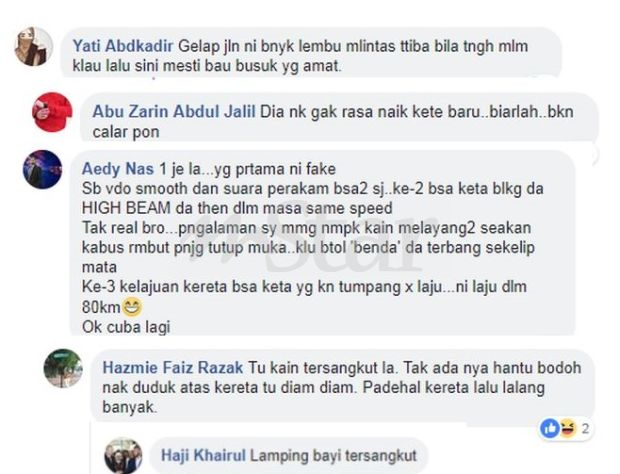Viewport: 620px width, 474px height.
Task: Click Hazmie Faiz Razak's avatar
Action: (63, 368)
